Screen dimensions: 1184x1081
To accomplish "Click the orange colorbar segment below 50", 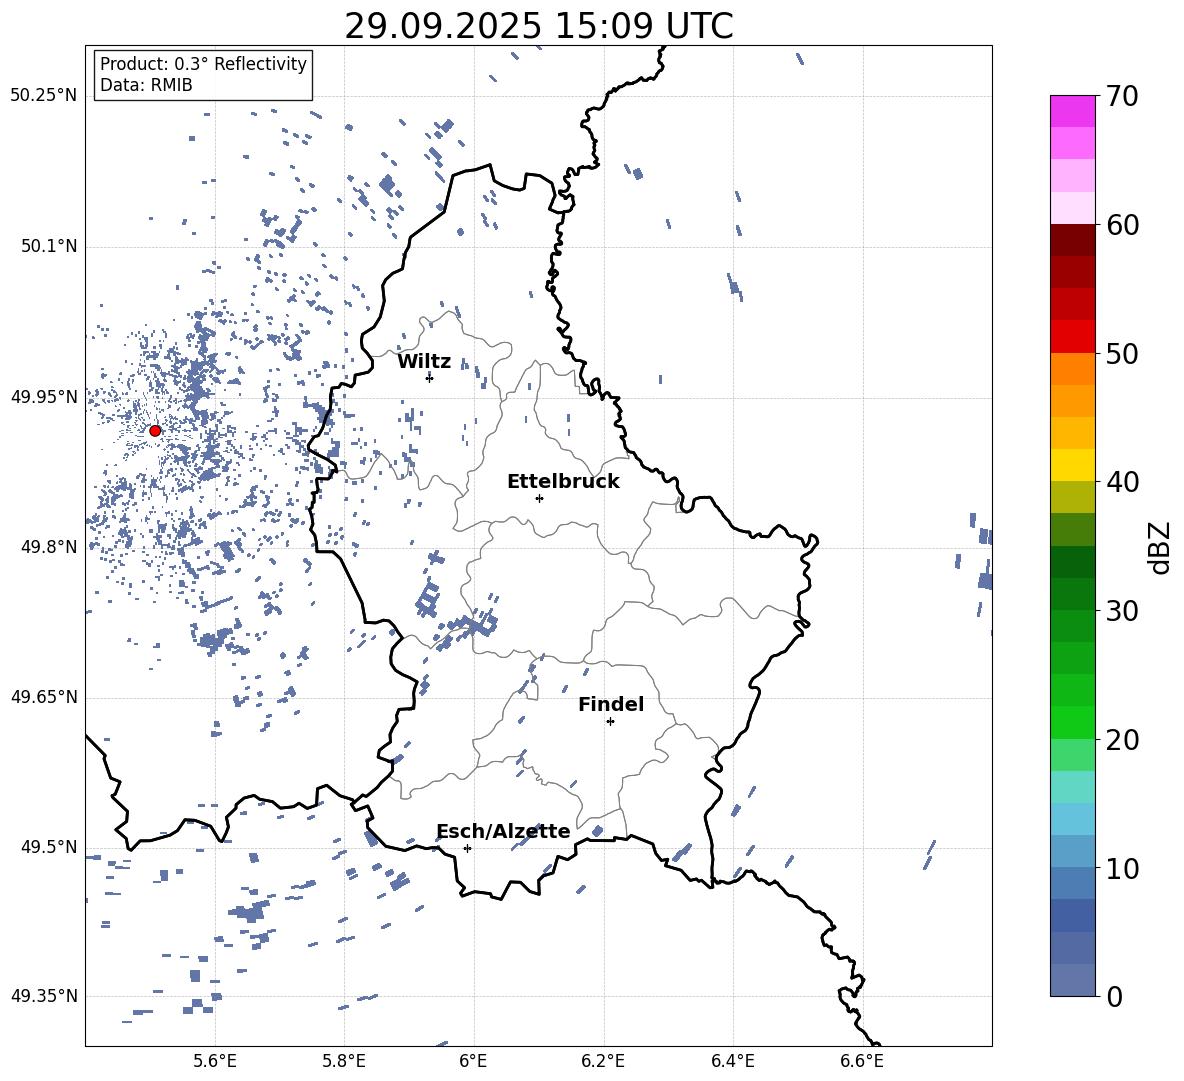I will pos(1073,369).
